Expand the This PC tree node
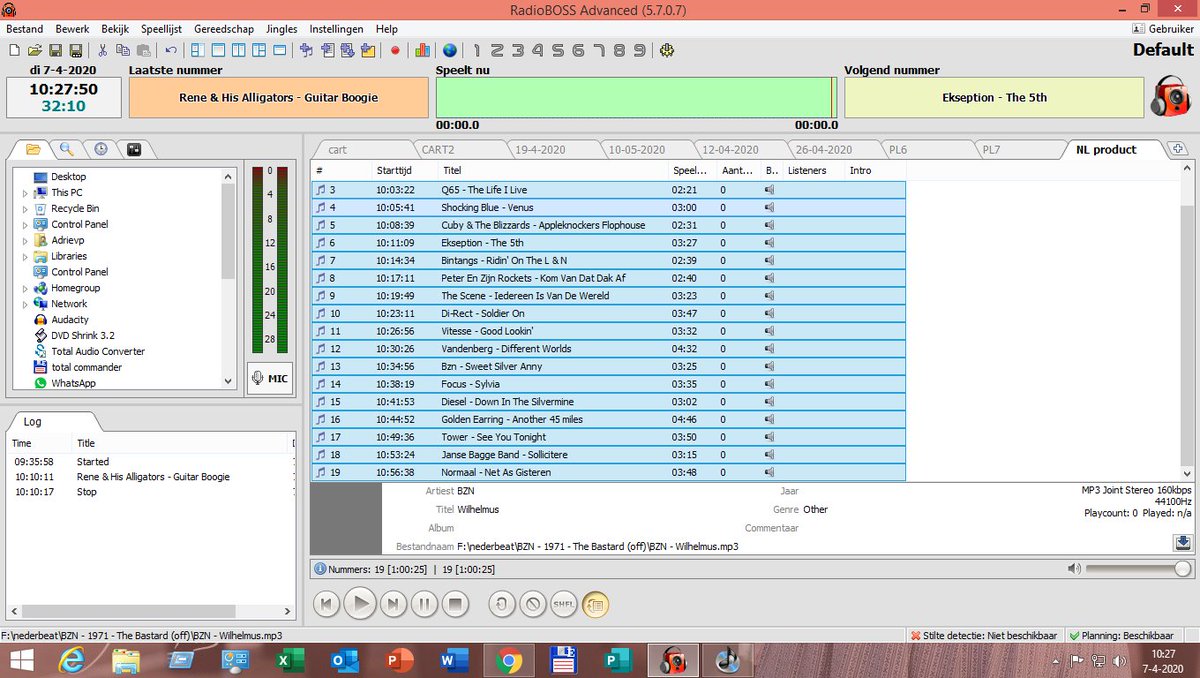The height and width of the screenshot is (678, 1200). pyautogui.click(x=25, y=193)
